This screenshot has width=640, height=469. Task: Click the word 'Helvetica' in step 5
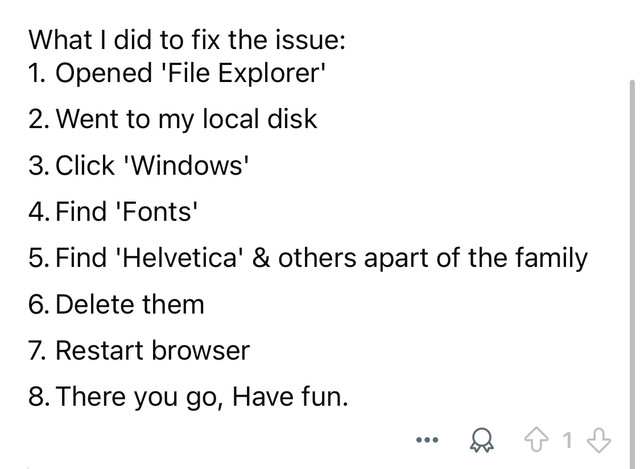(180, 258)
